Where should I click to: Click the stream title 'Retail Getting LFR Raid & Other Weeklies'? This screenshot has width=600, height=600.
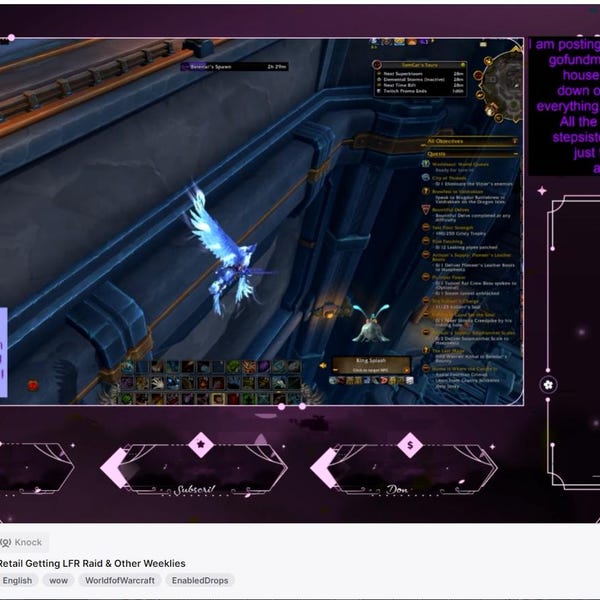point(92,563)
